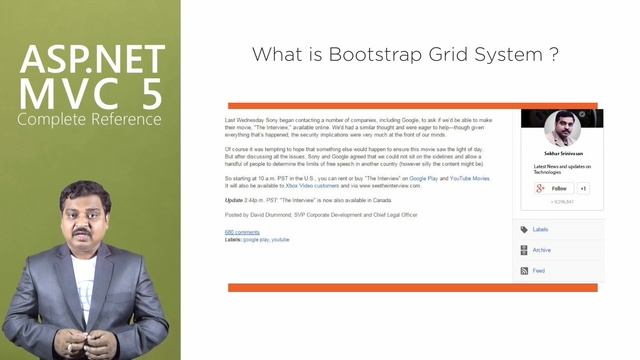
Task: Open the Xbox Video customers link
Action: [x=312, y=186]
